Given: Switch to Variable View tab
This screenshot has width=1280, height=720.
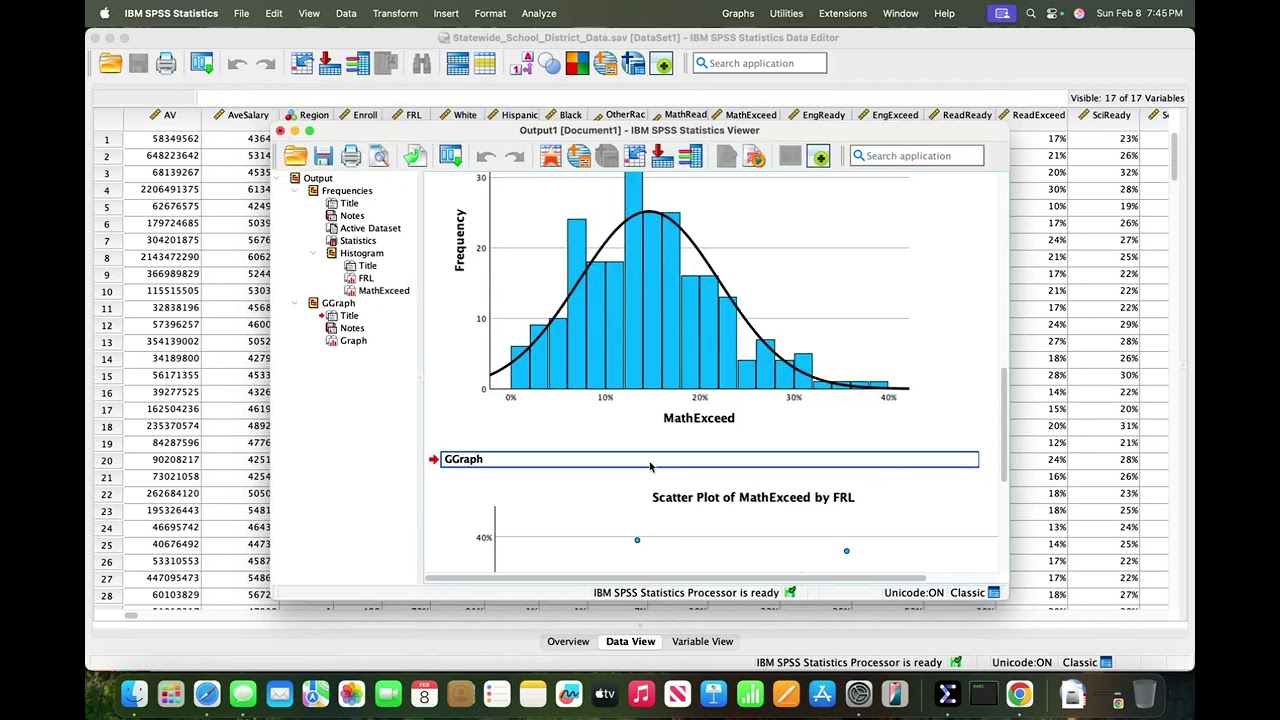Looking at the screenshot, I should [x=702, y=642].
